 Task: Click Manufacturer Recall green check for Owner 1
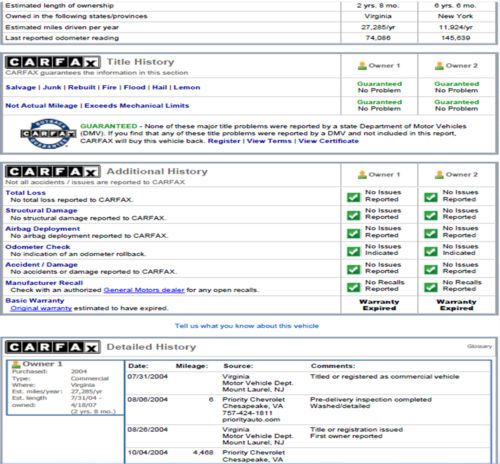coord(354,287)
